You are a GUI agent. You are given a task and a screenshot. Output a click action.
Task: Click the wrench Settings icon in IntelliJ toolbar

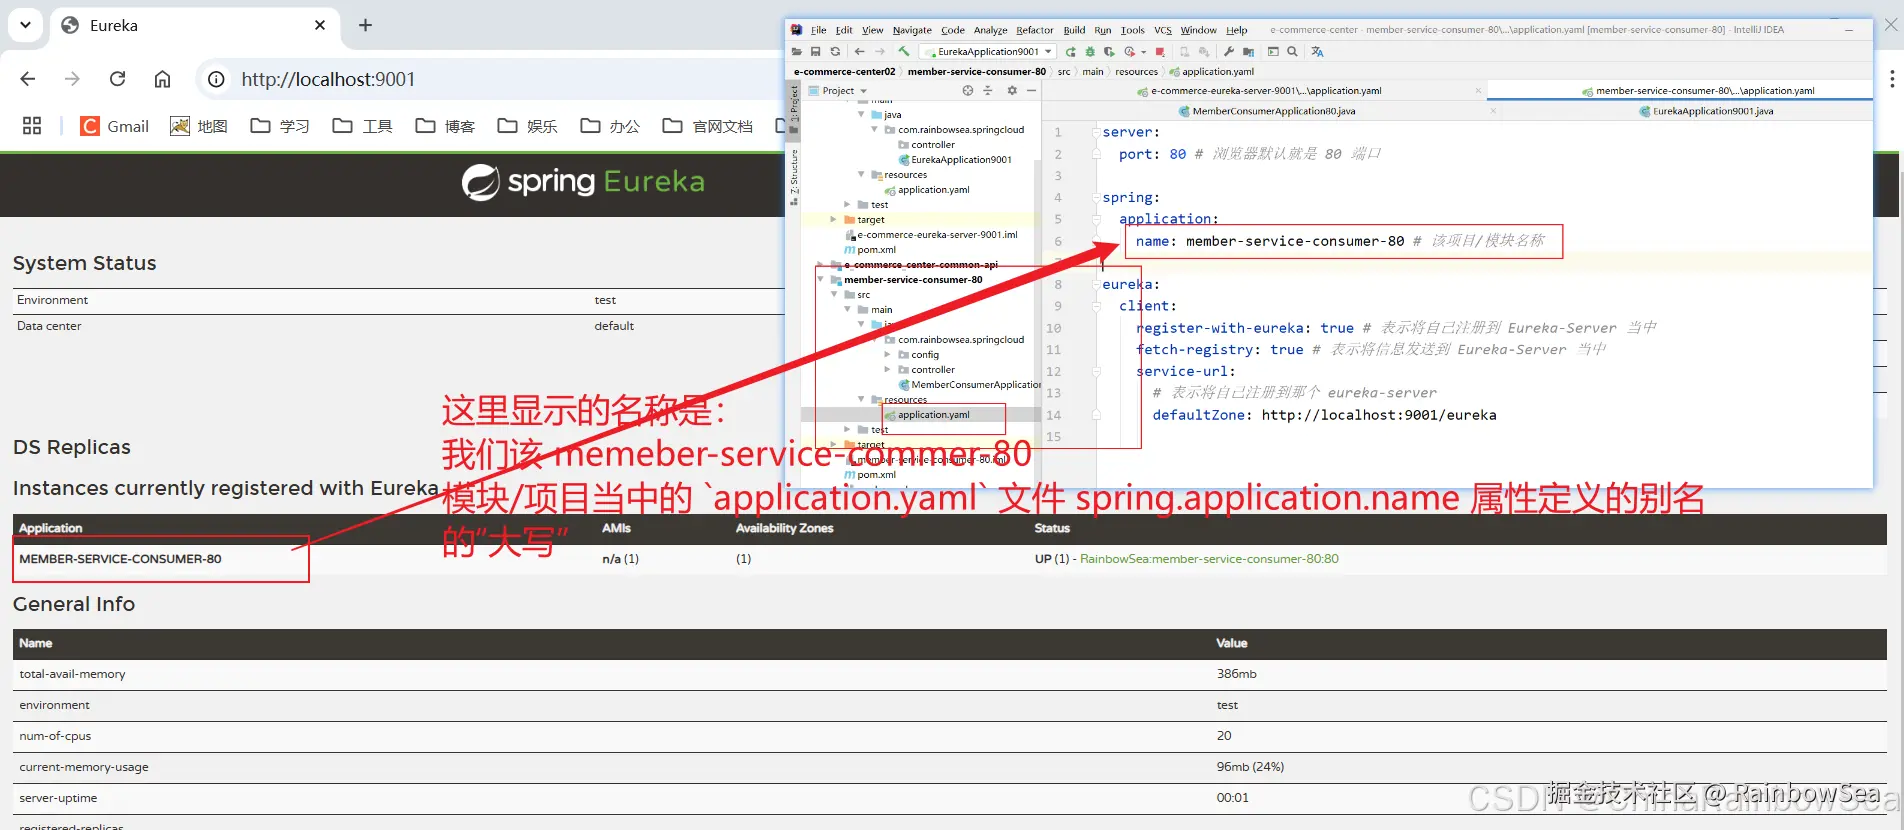pyautogui.click(x=1229, y=51)
